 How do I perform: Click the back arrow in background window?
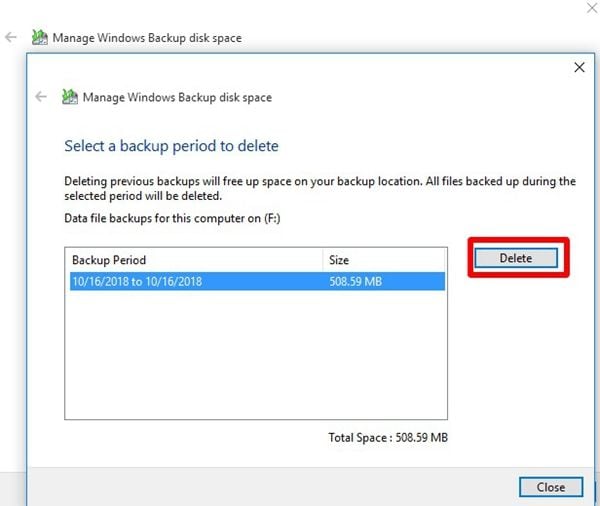[x=11, y=37]
